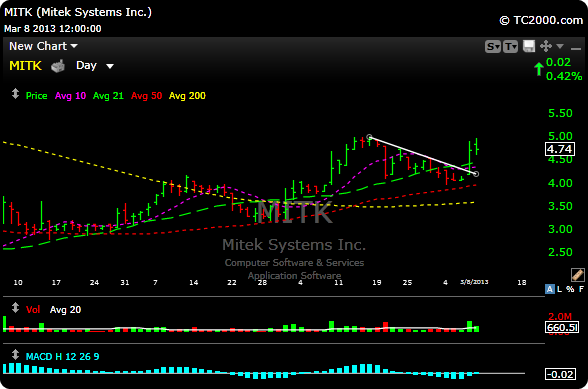Click the trendline start handle near 5.00
Viewport: 588px width, 389px height.
point(369,137)
